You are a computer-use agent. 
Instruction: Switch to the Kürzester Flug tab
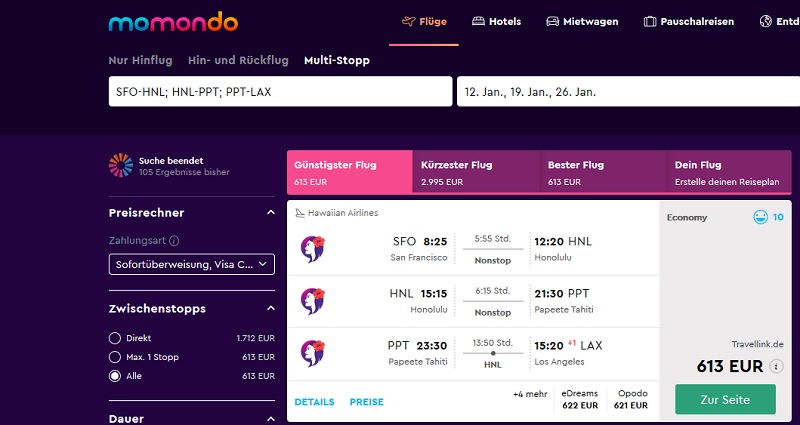click(x=476, y=172)
